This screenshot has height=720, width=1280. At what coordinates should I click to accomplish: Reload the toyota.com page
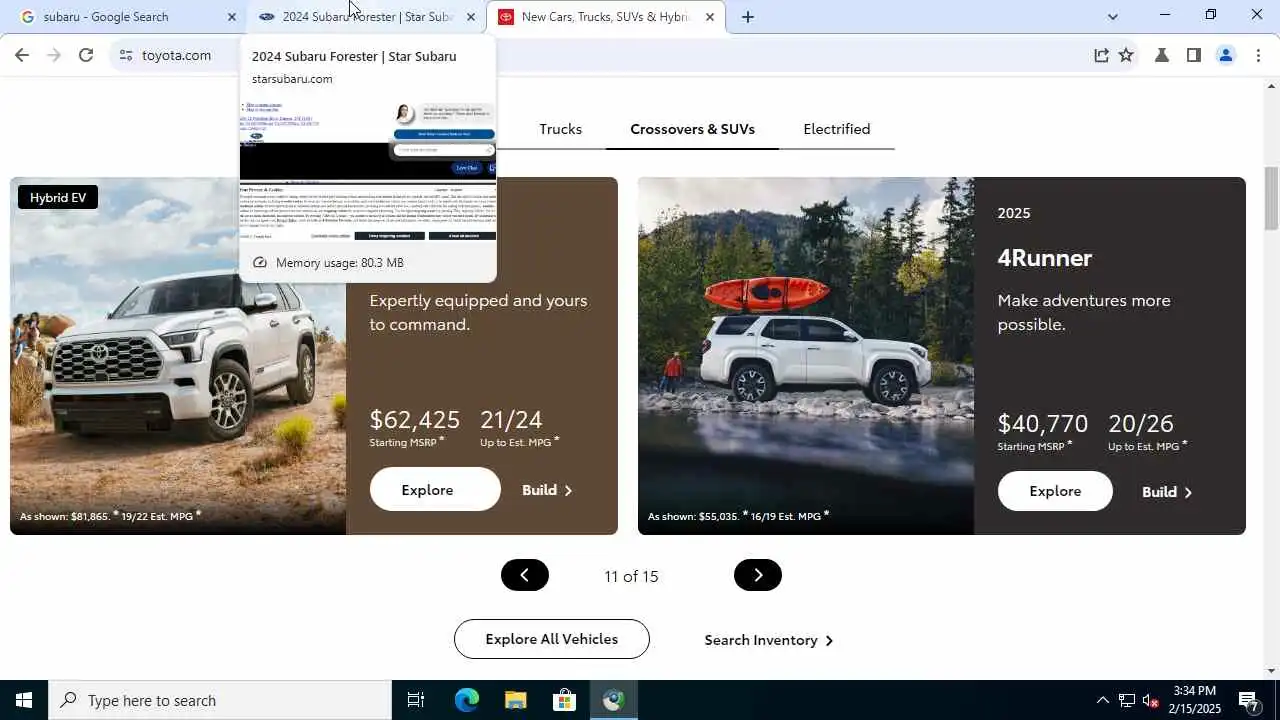(x=86, y=55)
